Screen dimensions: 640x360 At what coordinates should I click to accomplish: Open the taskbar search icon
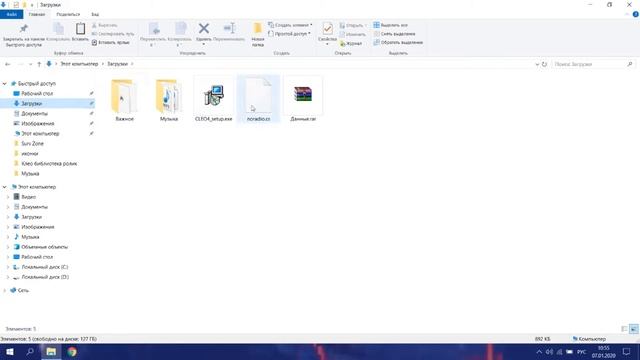pos(30,351)
